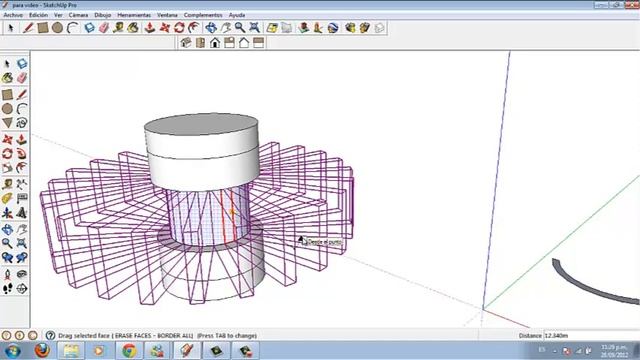Screen dimensions: 640x360
Task: Switch to Top view
Action: point(200,42)
